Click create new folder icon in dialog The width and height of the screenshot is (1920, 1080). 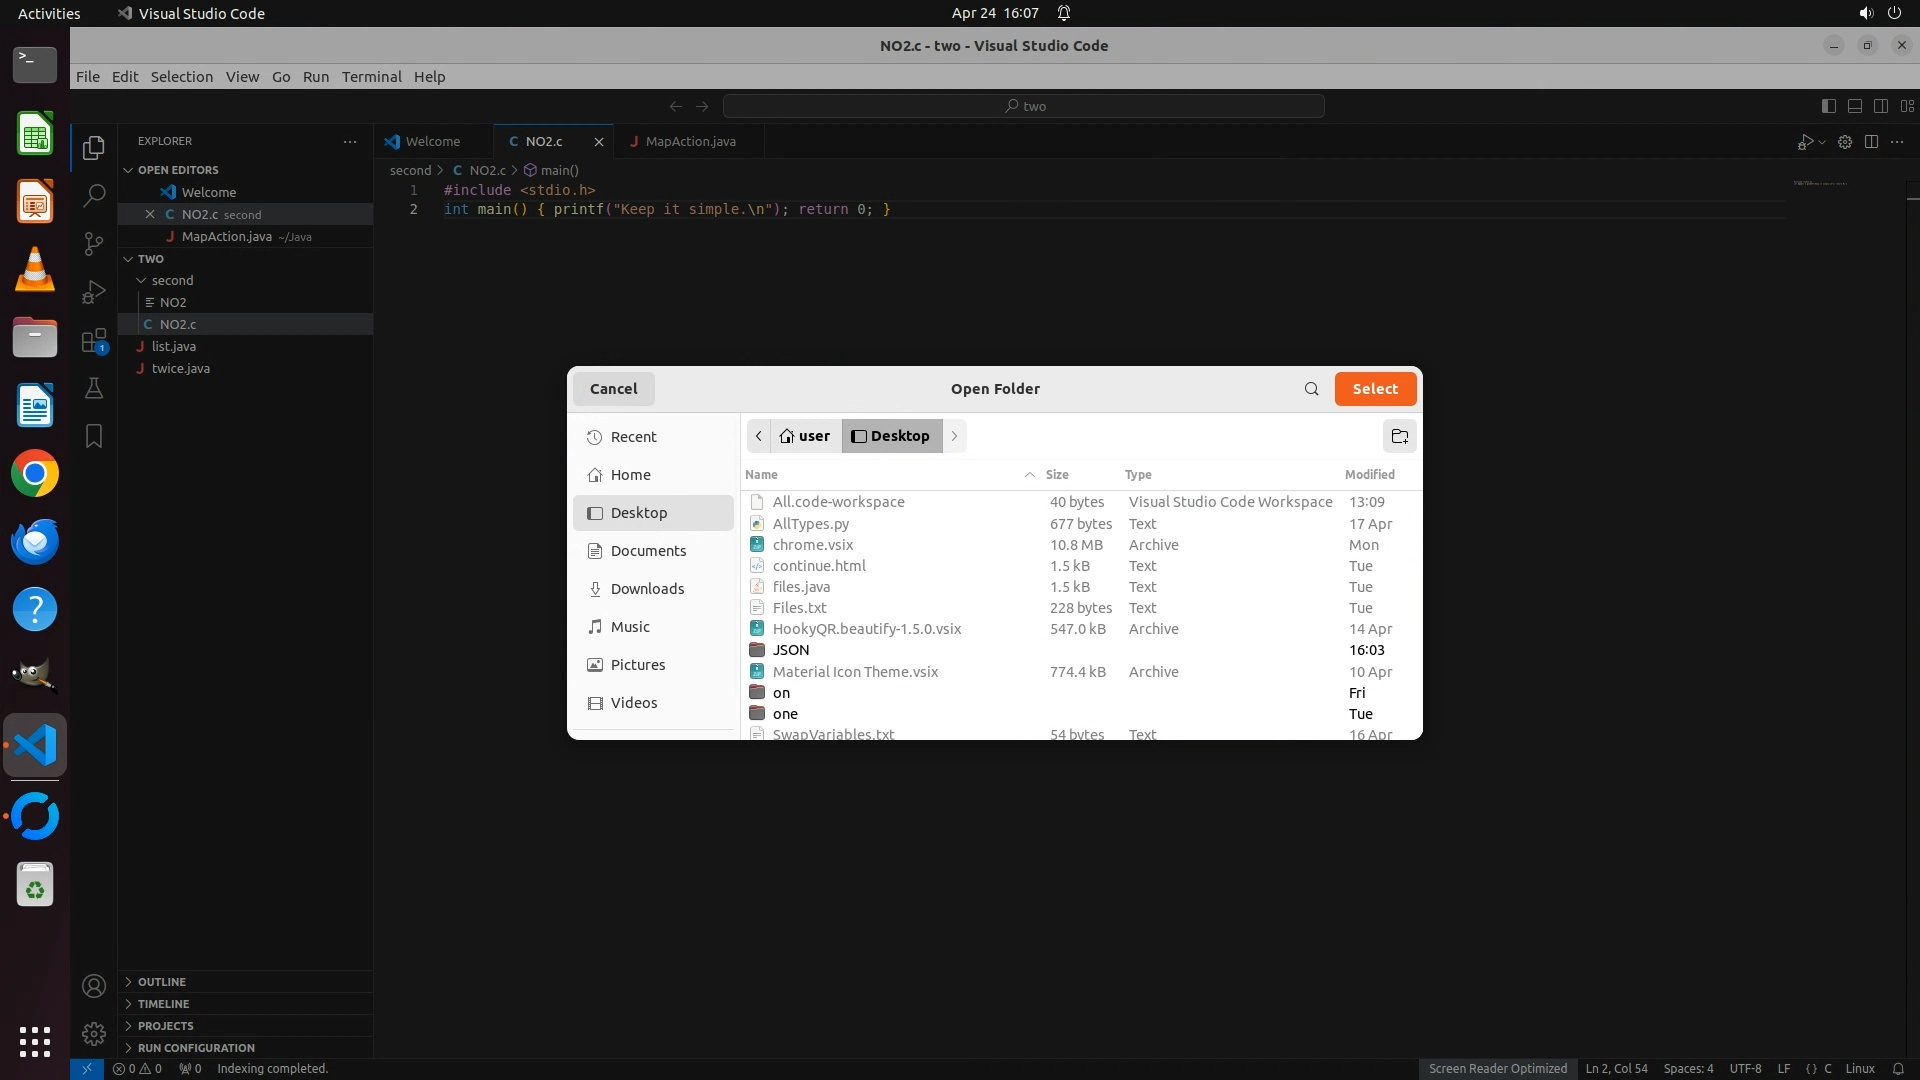tap(1399, 436)
